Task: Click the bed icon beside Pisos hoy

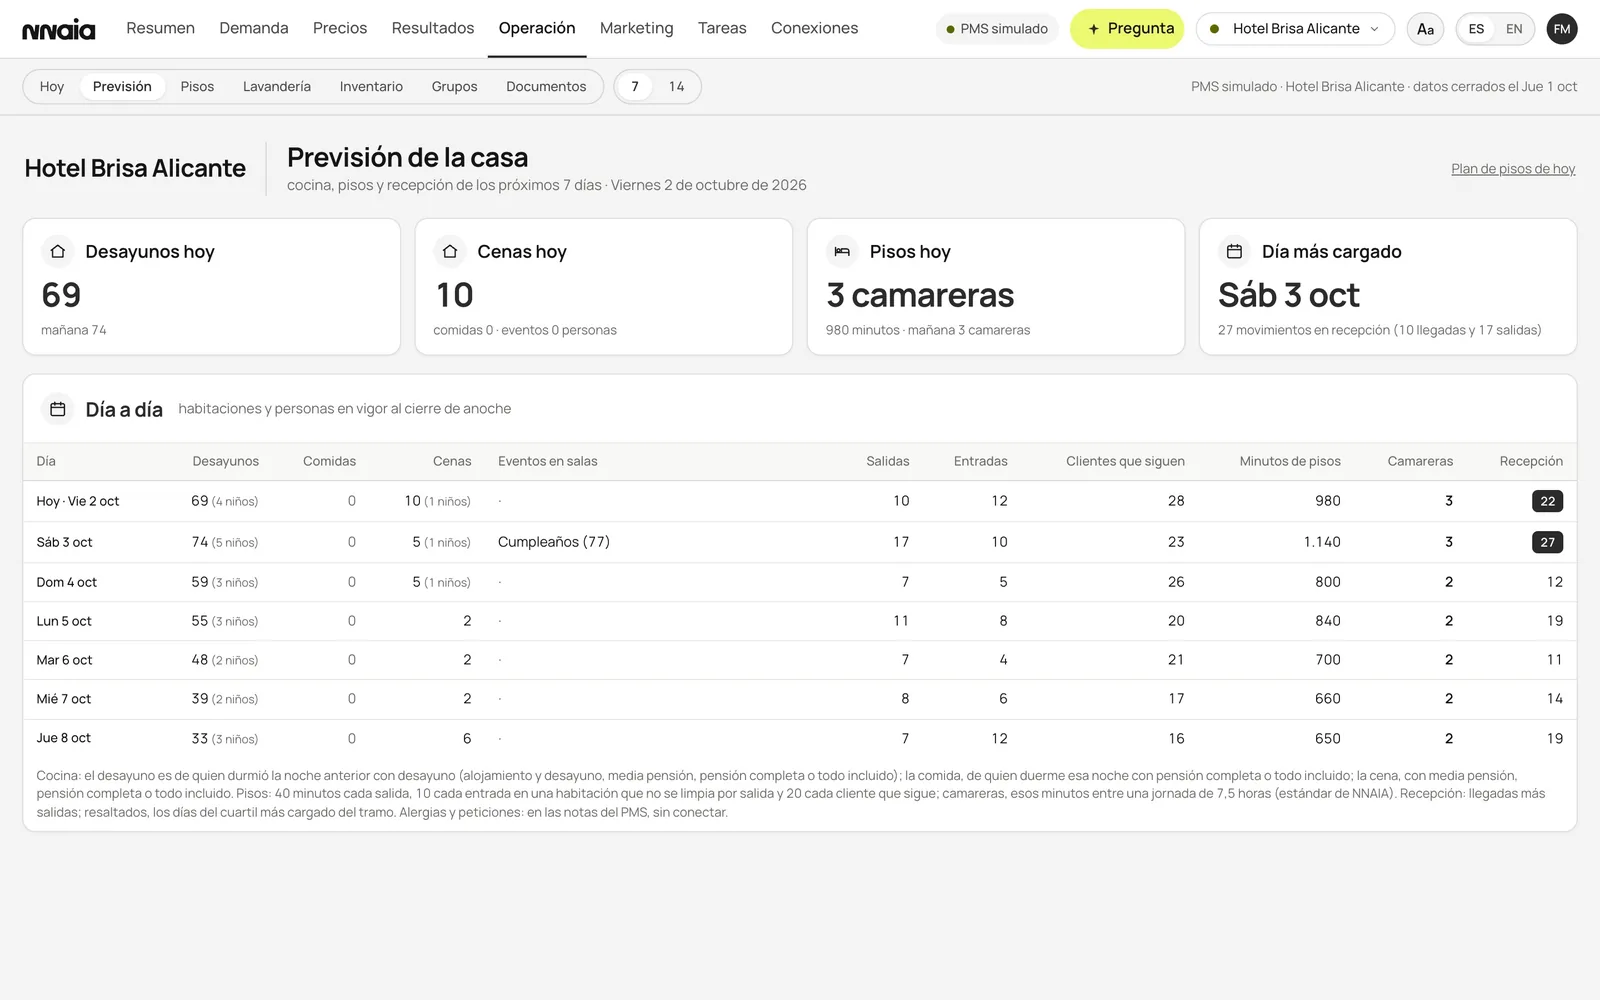Action: point(842,252)
